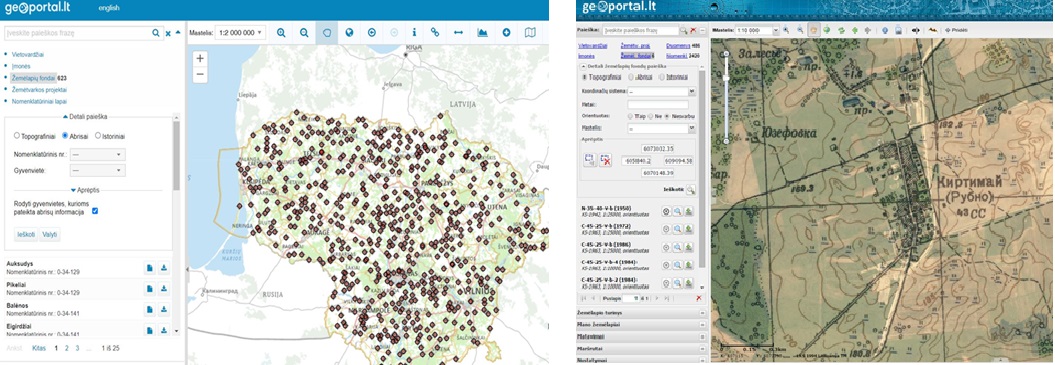This screenshot has width=1055, height=365.
Task: Click the info 'i' identify tool
Action: pos(414,32)
